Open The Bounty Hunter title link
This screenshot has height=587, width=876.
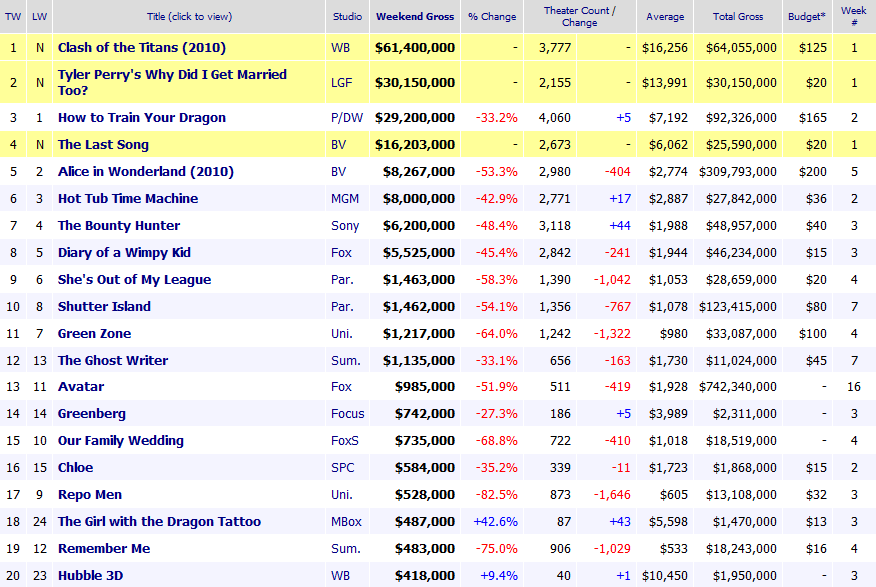click(119, 226)
